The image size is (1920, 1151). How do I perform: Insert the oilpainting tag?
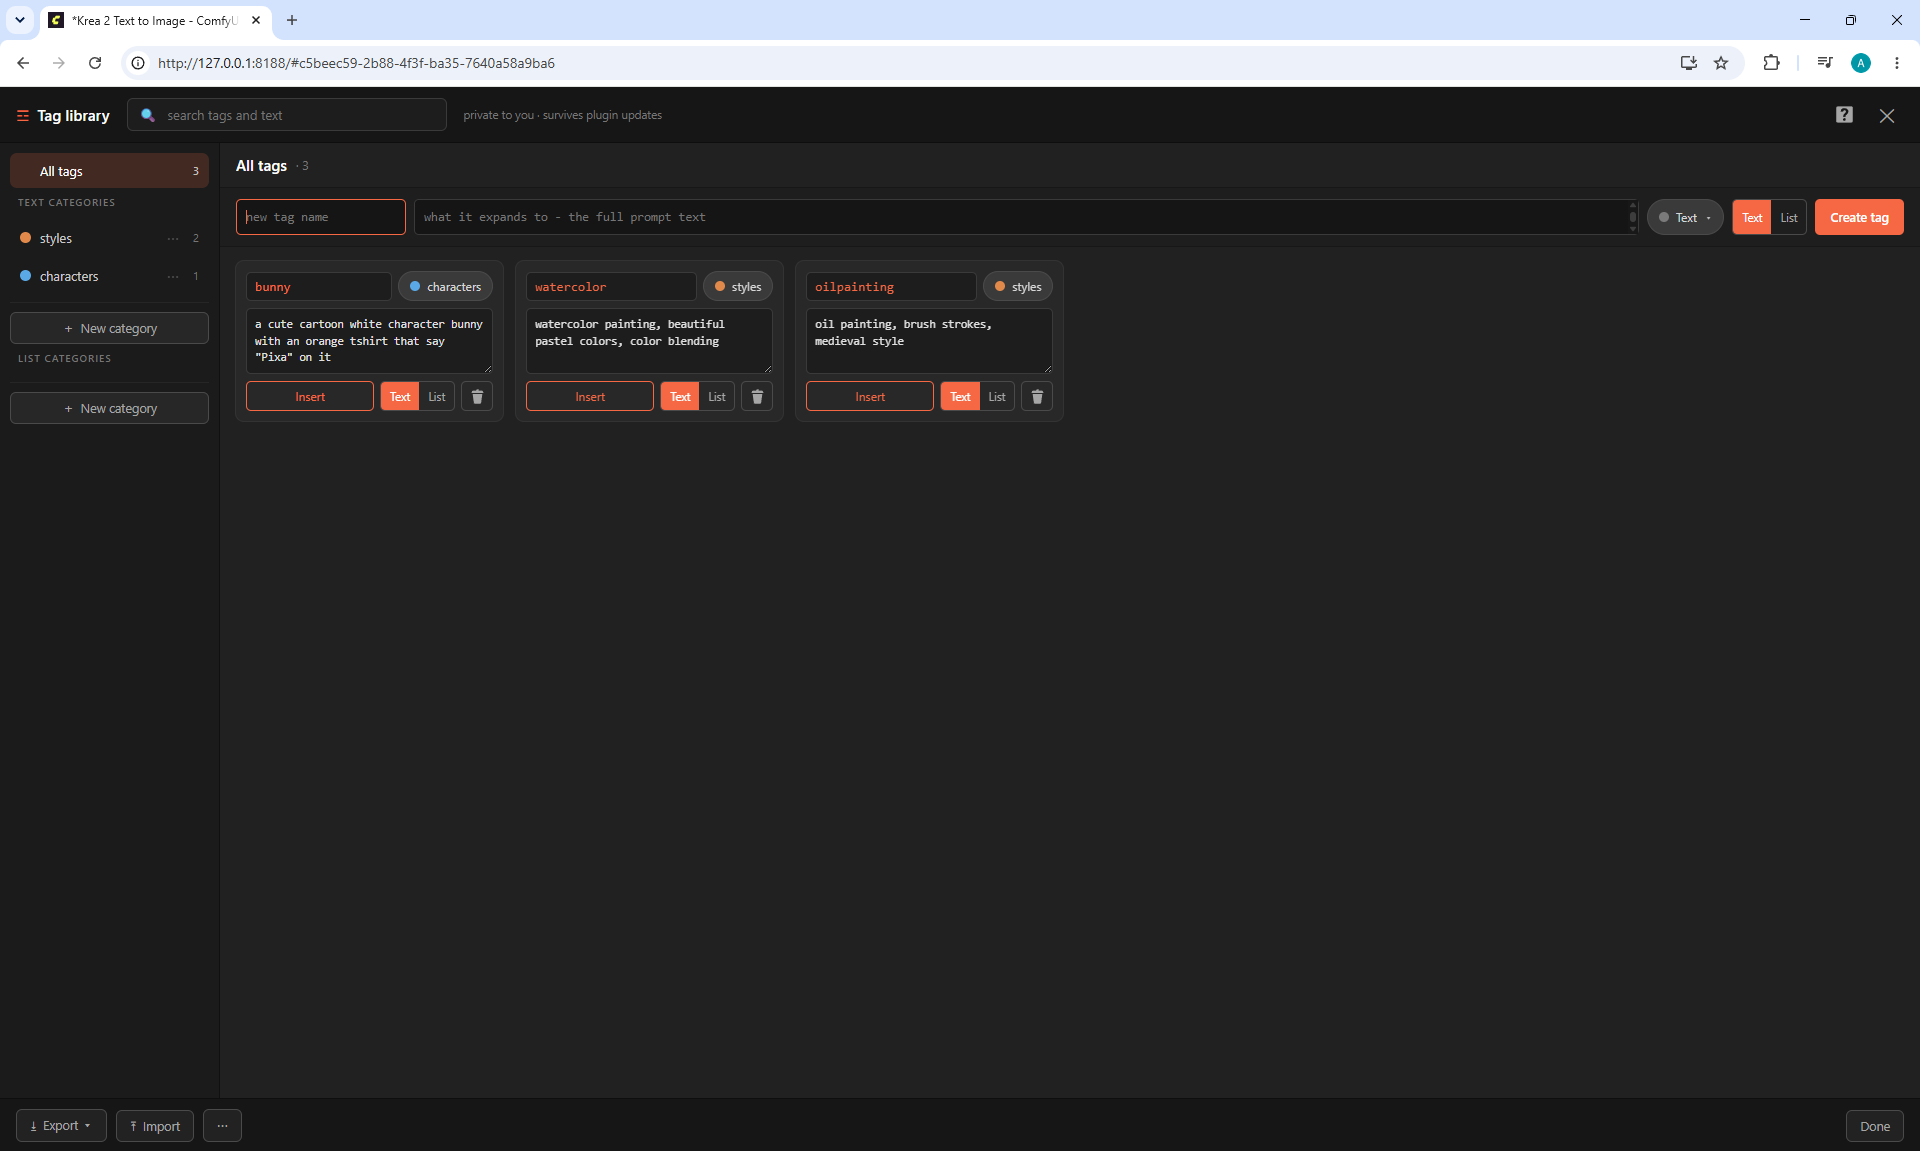point(870,397)
